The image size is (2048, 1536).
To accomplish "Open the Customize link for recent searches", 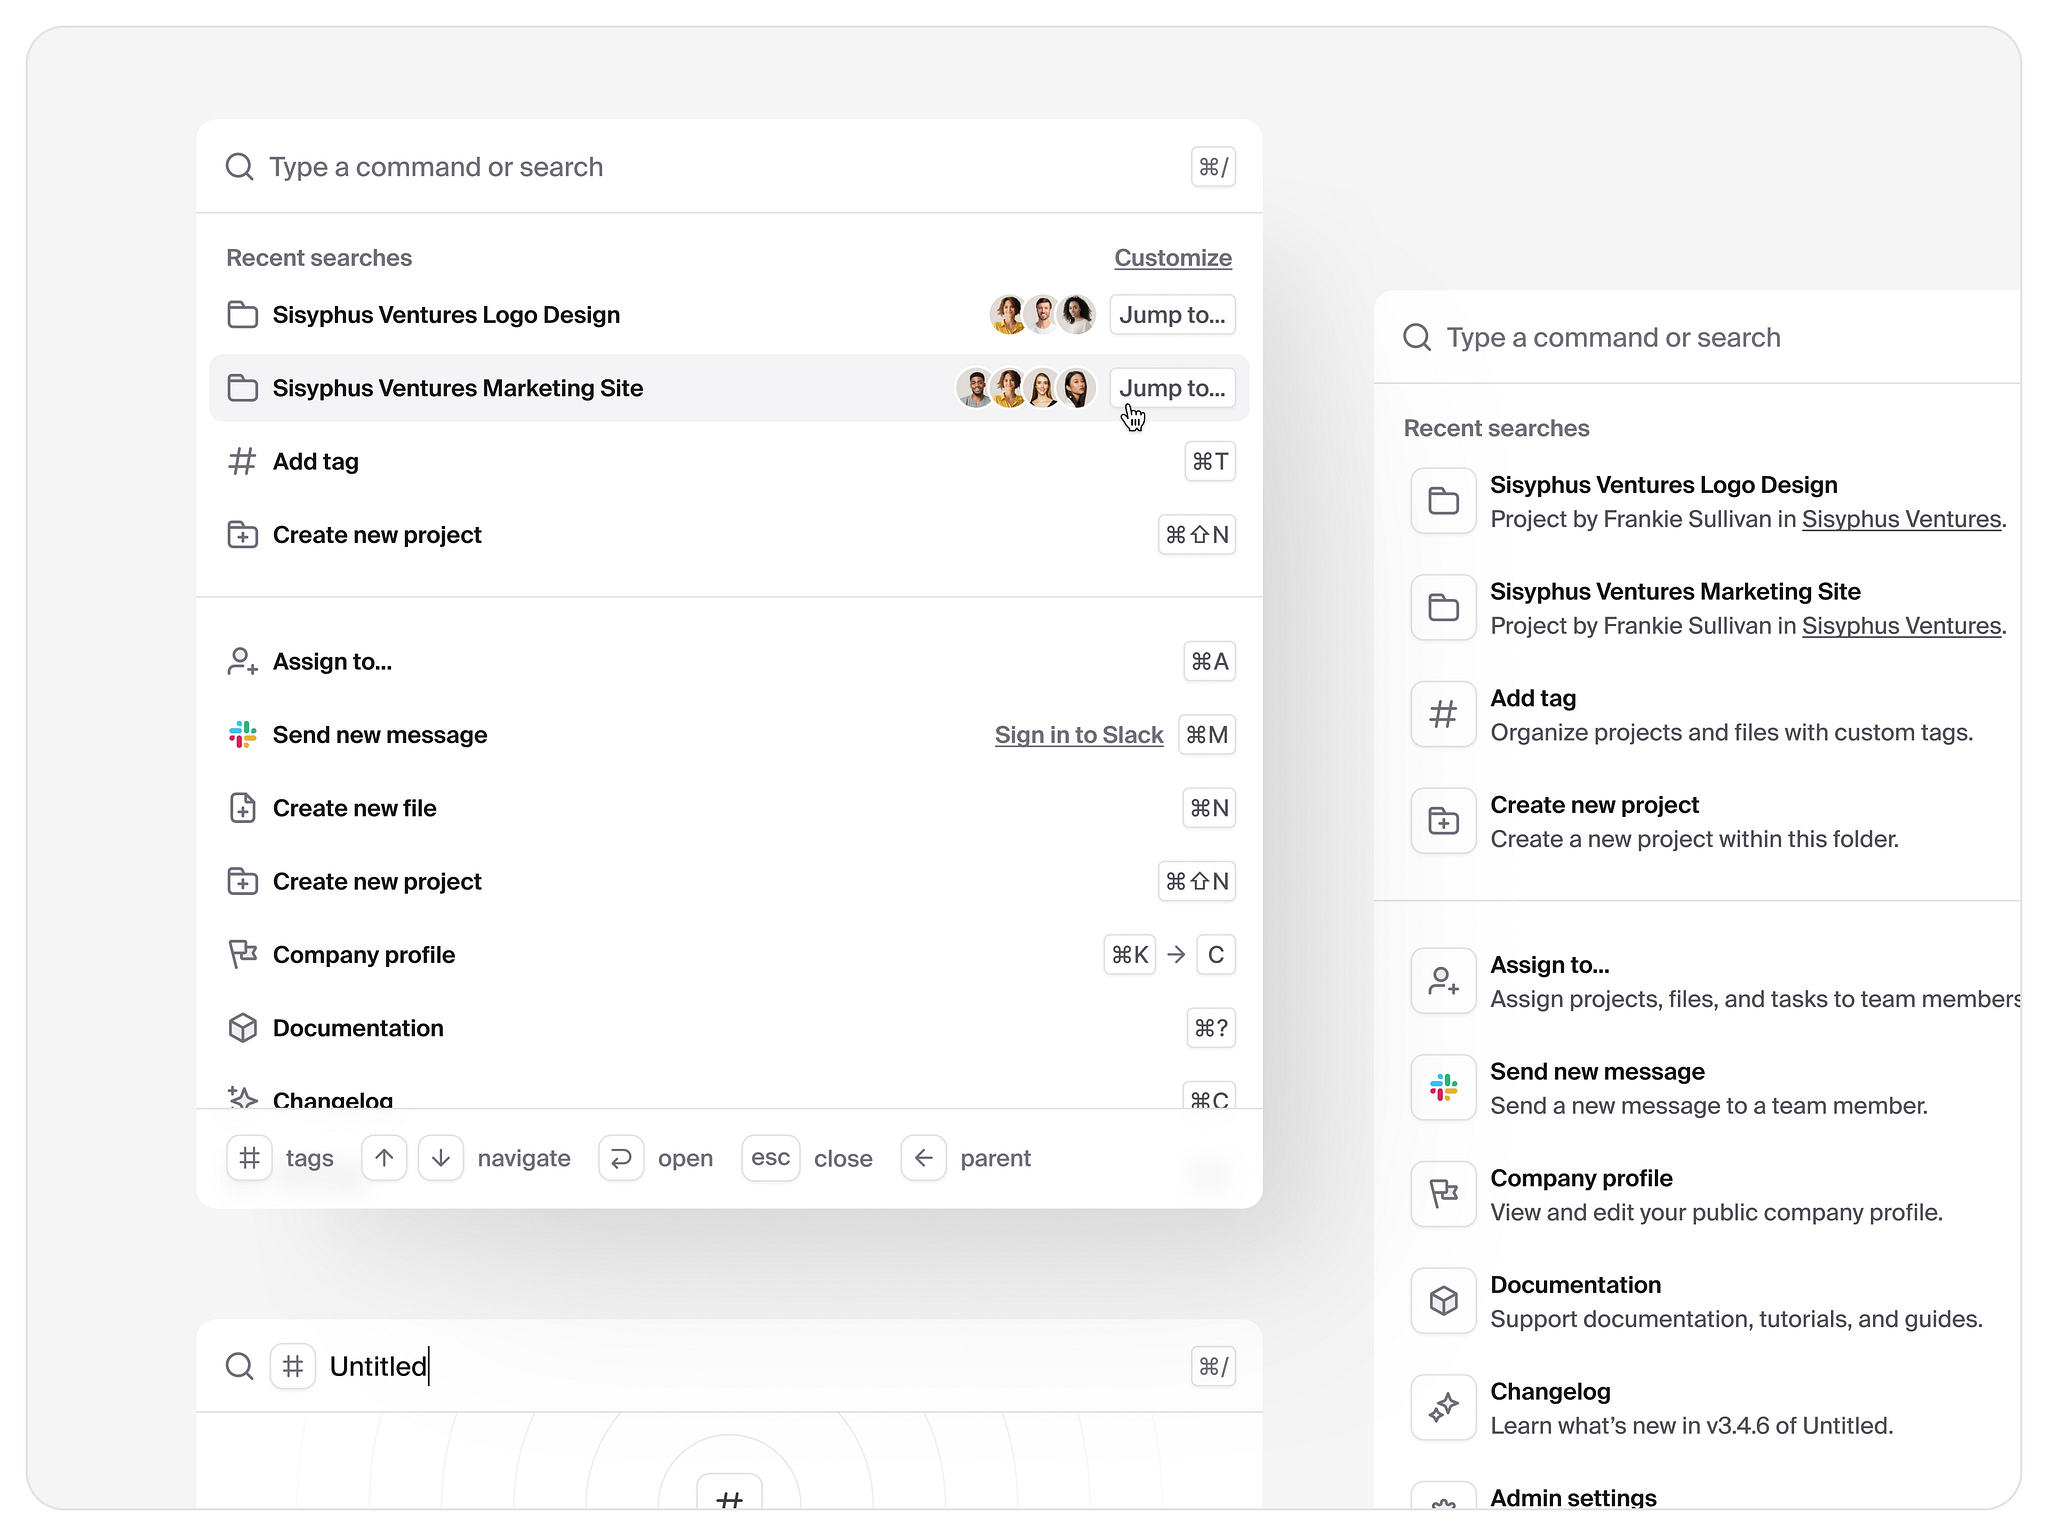I will (x=1172, y=257).
